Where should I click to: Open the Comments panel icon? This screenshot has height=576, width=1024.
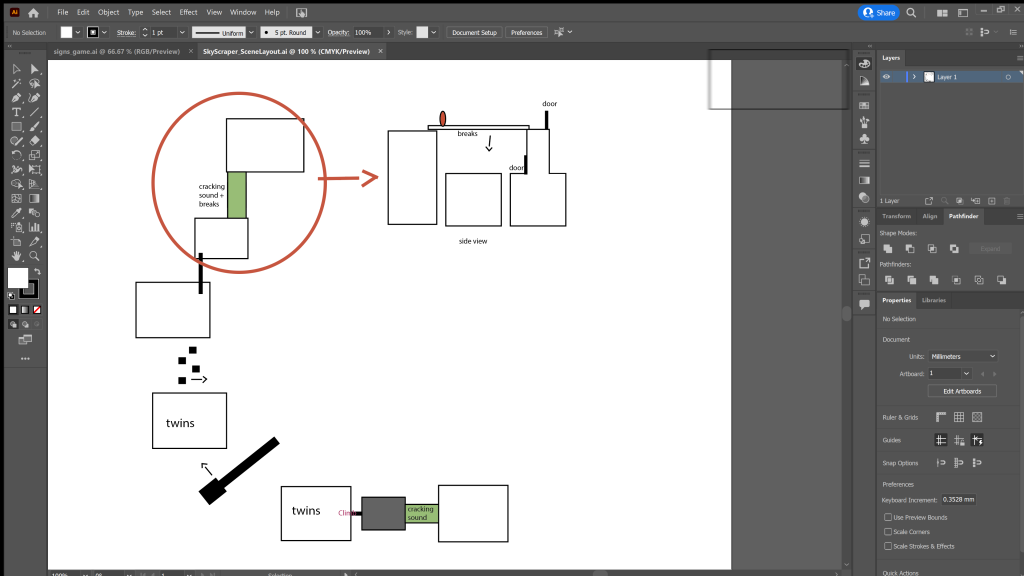[864, 304]
